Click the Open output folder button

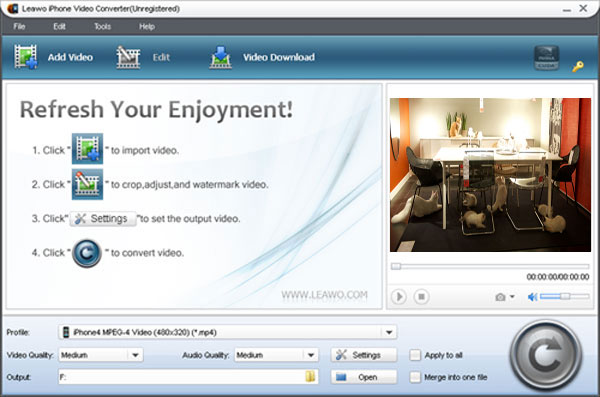click(x=364, y=377)
